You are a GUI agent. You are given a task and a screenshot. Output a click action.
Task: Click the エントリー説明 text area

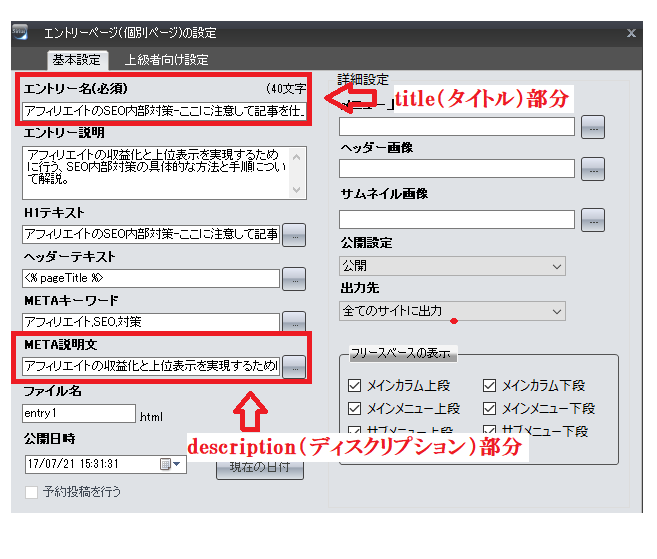click(x=156, y=173)
